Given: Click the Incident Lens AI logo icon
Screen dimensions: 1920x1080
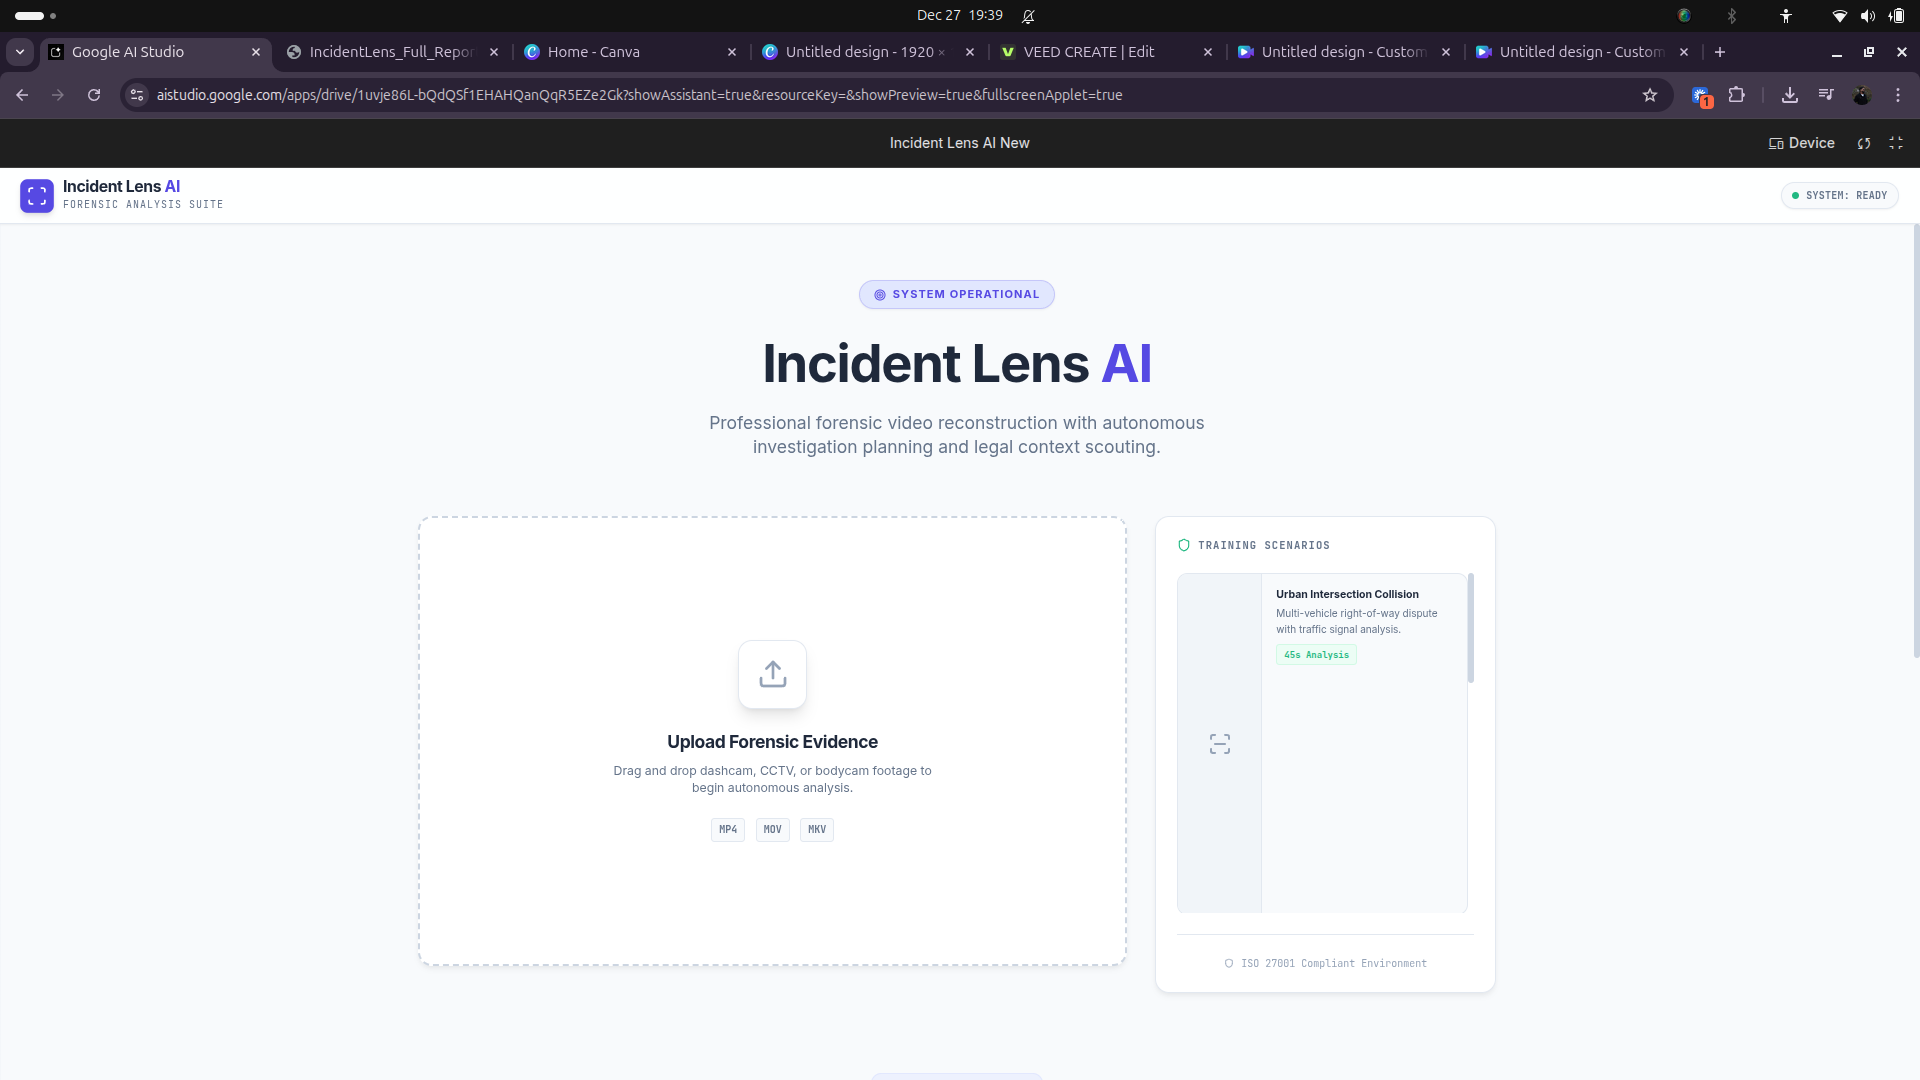Looking at the screenshot, I should pyautogui.click(x=37, y=196).
